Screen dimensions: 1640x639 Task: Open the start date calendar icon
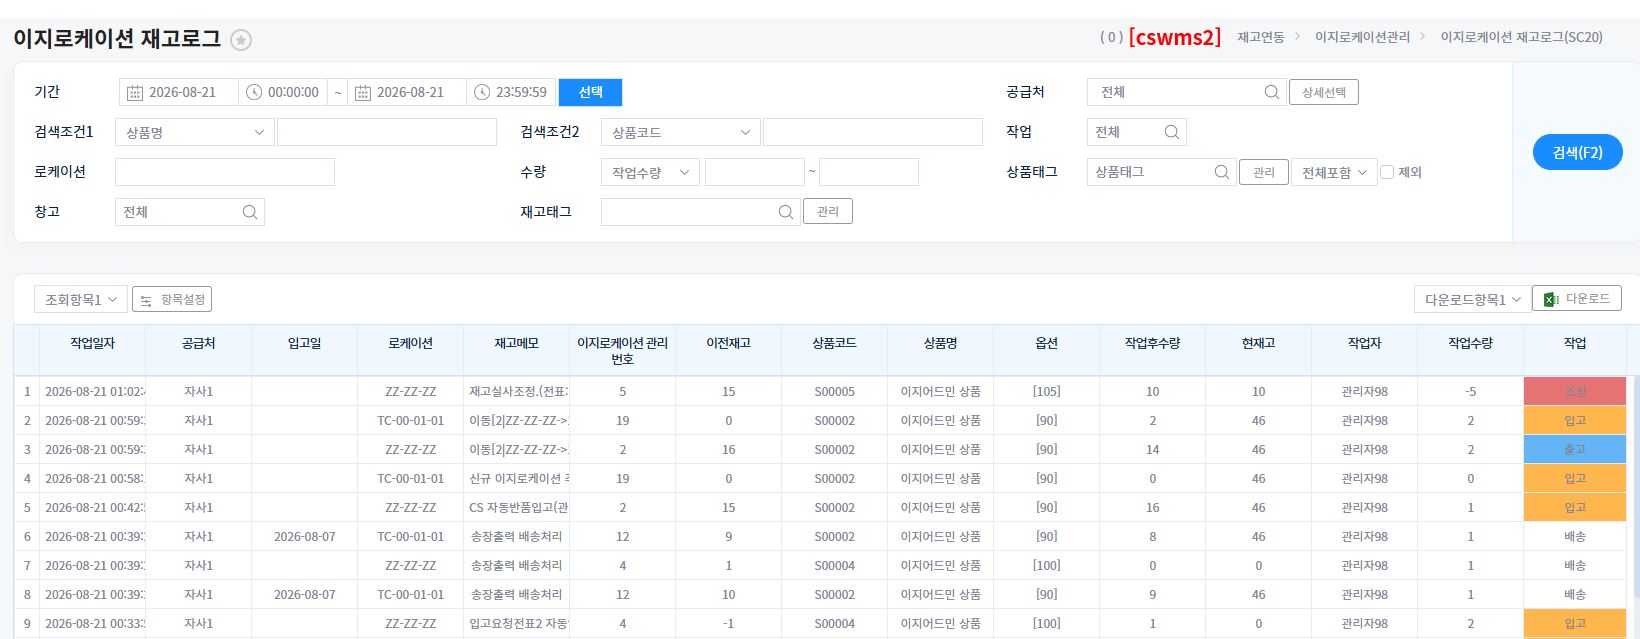[x=135, y=92]
